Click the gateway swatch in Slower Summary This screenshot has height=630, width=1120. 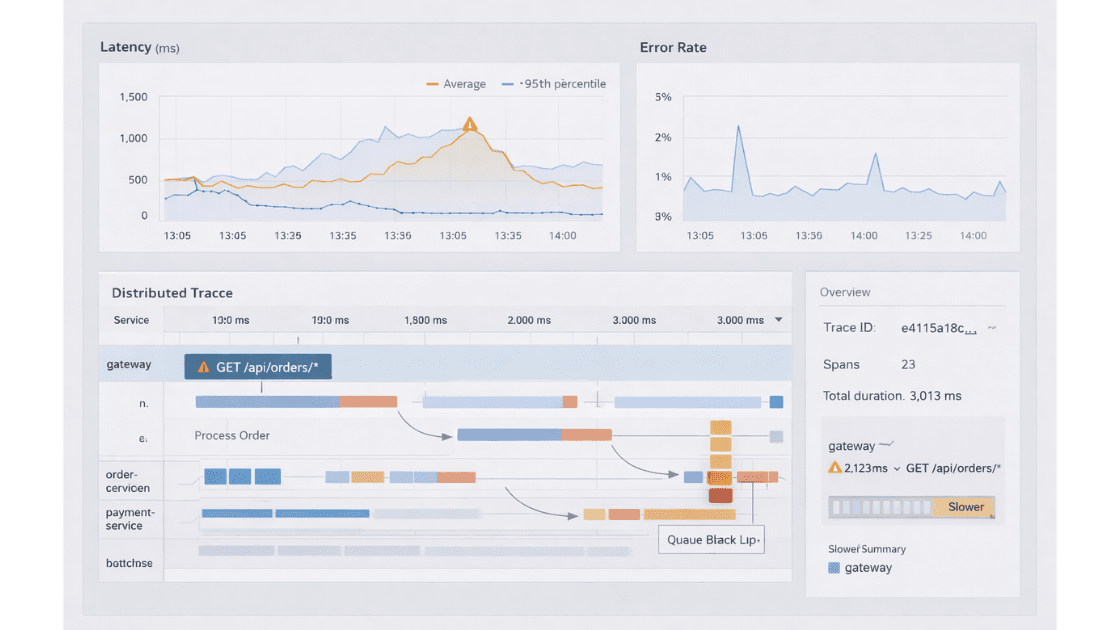(834, 568)
